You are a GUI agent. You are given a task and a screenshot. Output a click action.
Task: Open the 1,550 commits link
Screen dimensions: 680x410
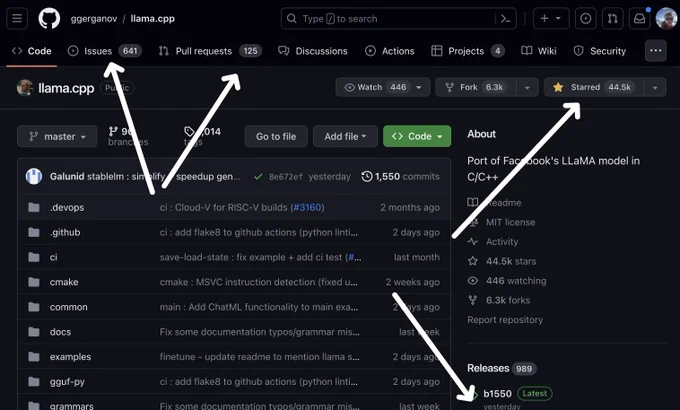(x=401, y=177)
